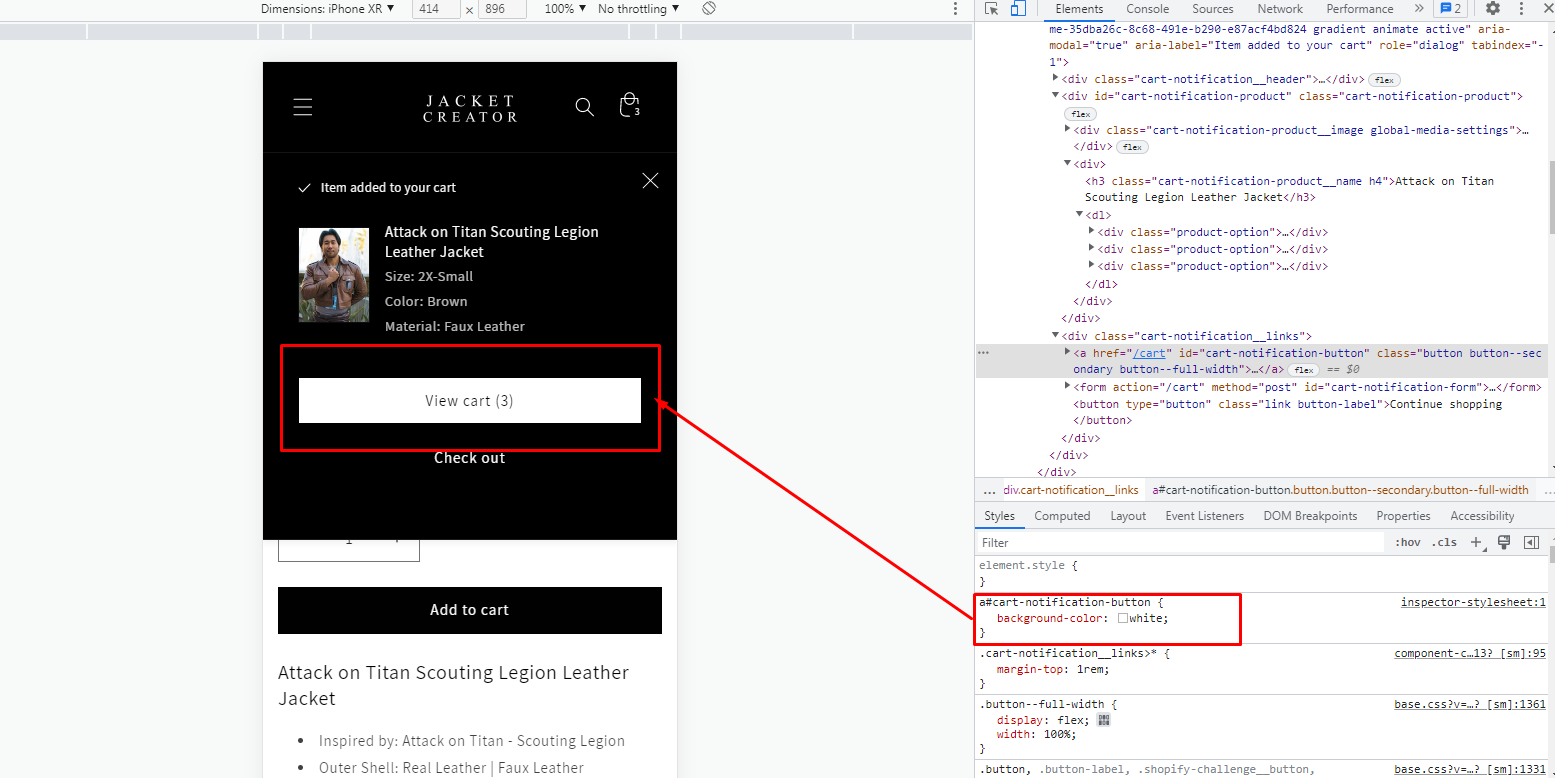Click the Jacket Creator logo
Viewport: 1555px width, 778px height.
[x=470, y=108]
